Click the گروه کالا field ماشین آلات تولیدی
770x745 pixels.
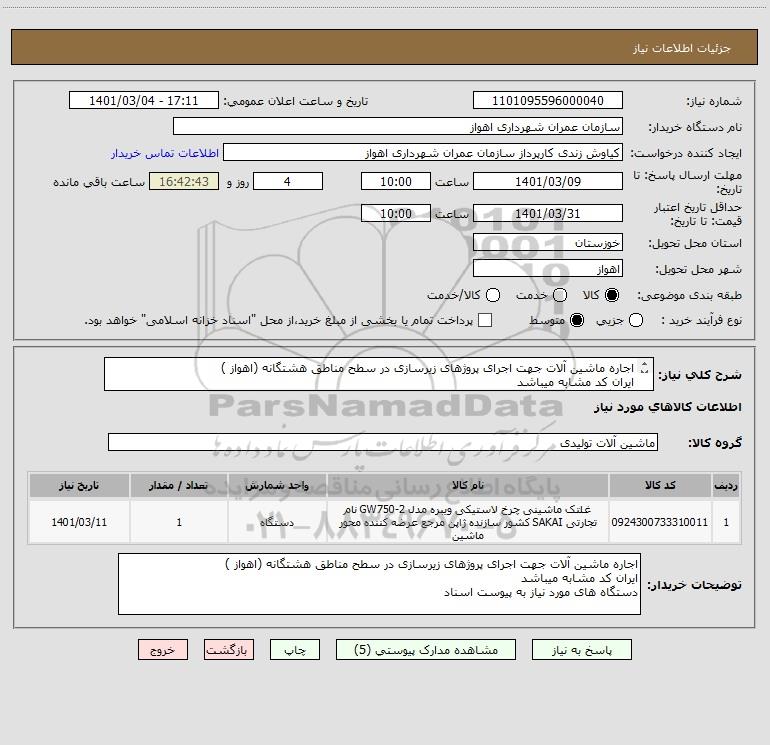coord(383,442)
